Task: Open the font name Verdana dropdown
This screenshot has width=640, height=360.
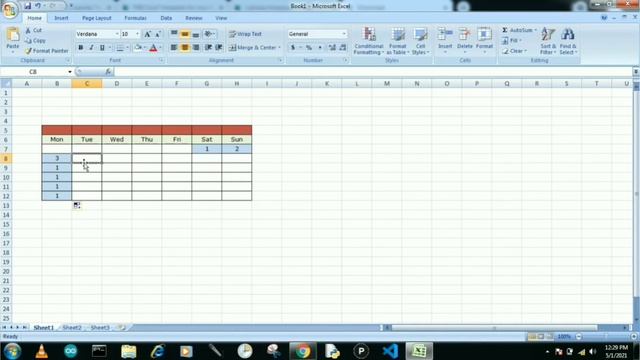Action: pos(117,34)
